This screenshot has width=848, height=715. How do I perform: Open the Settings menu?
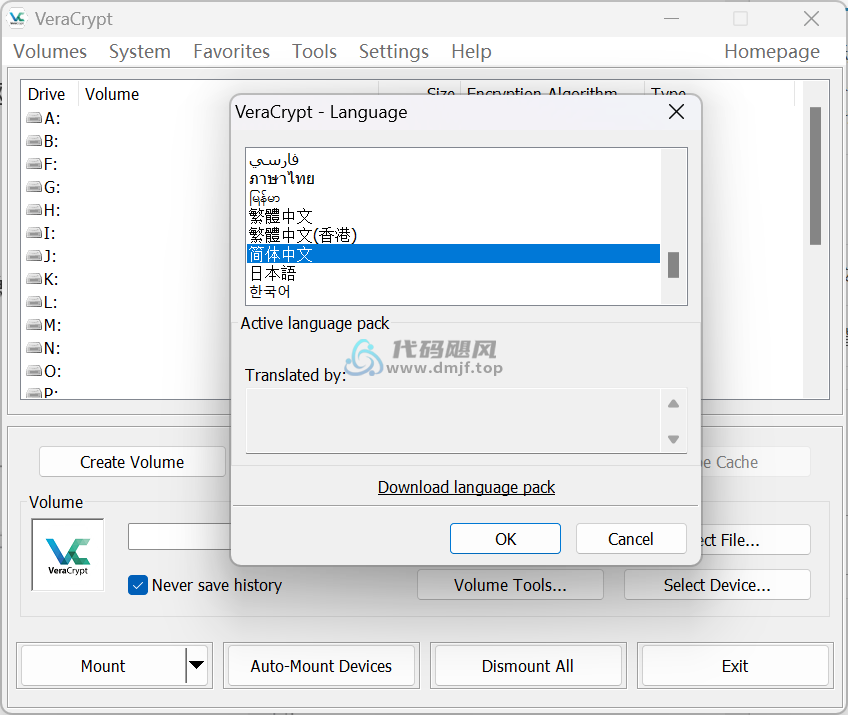pyautogui.click(x=394, y=51)
